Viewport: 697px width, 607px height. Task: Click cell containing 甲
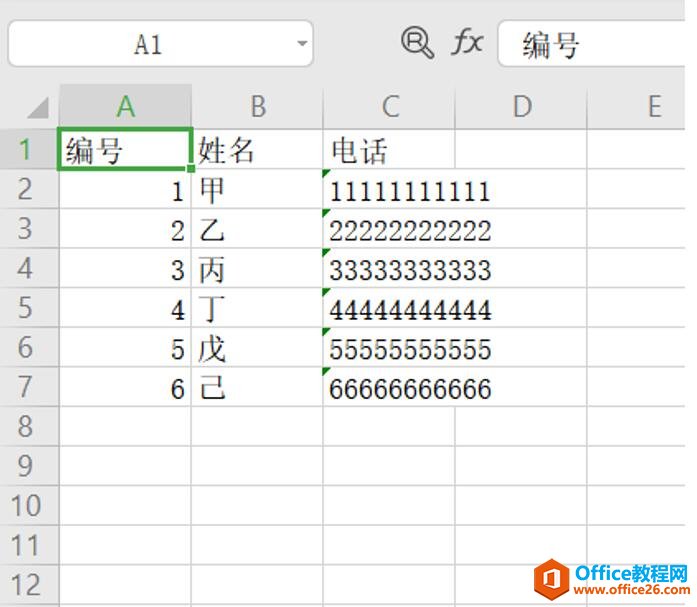[x=257, y=188]
